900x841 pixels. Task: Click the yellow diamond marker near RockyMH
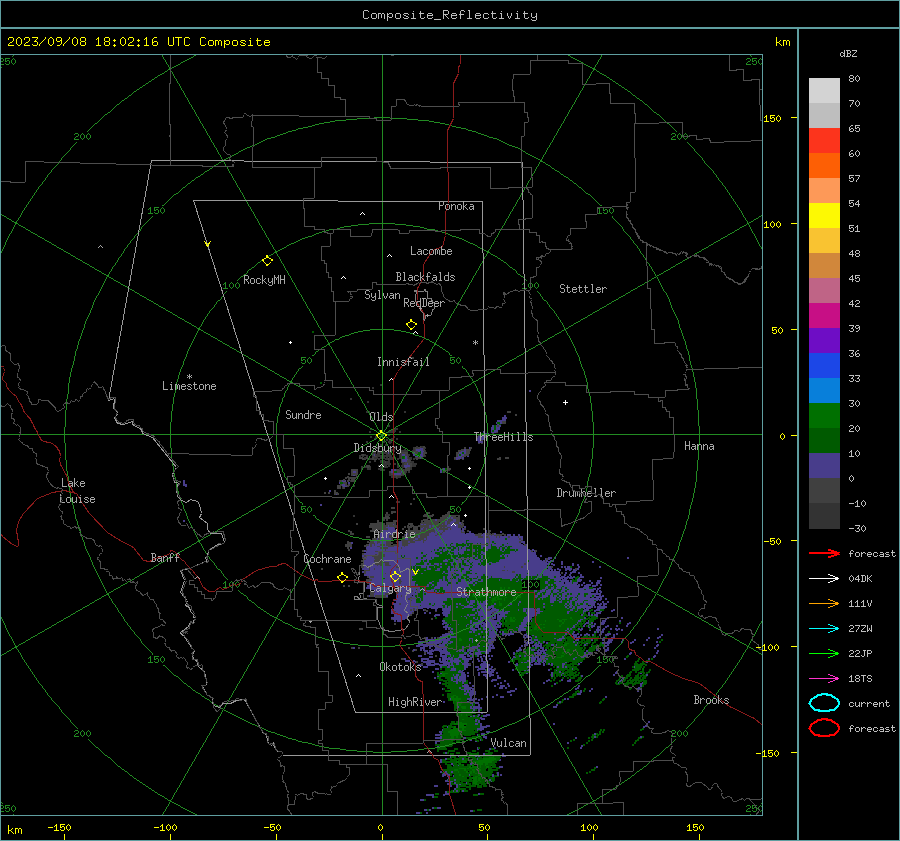point(267,261)
